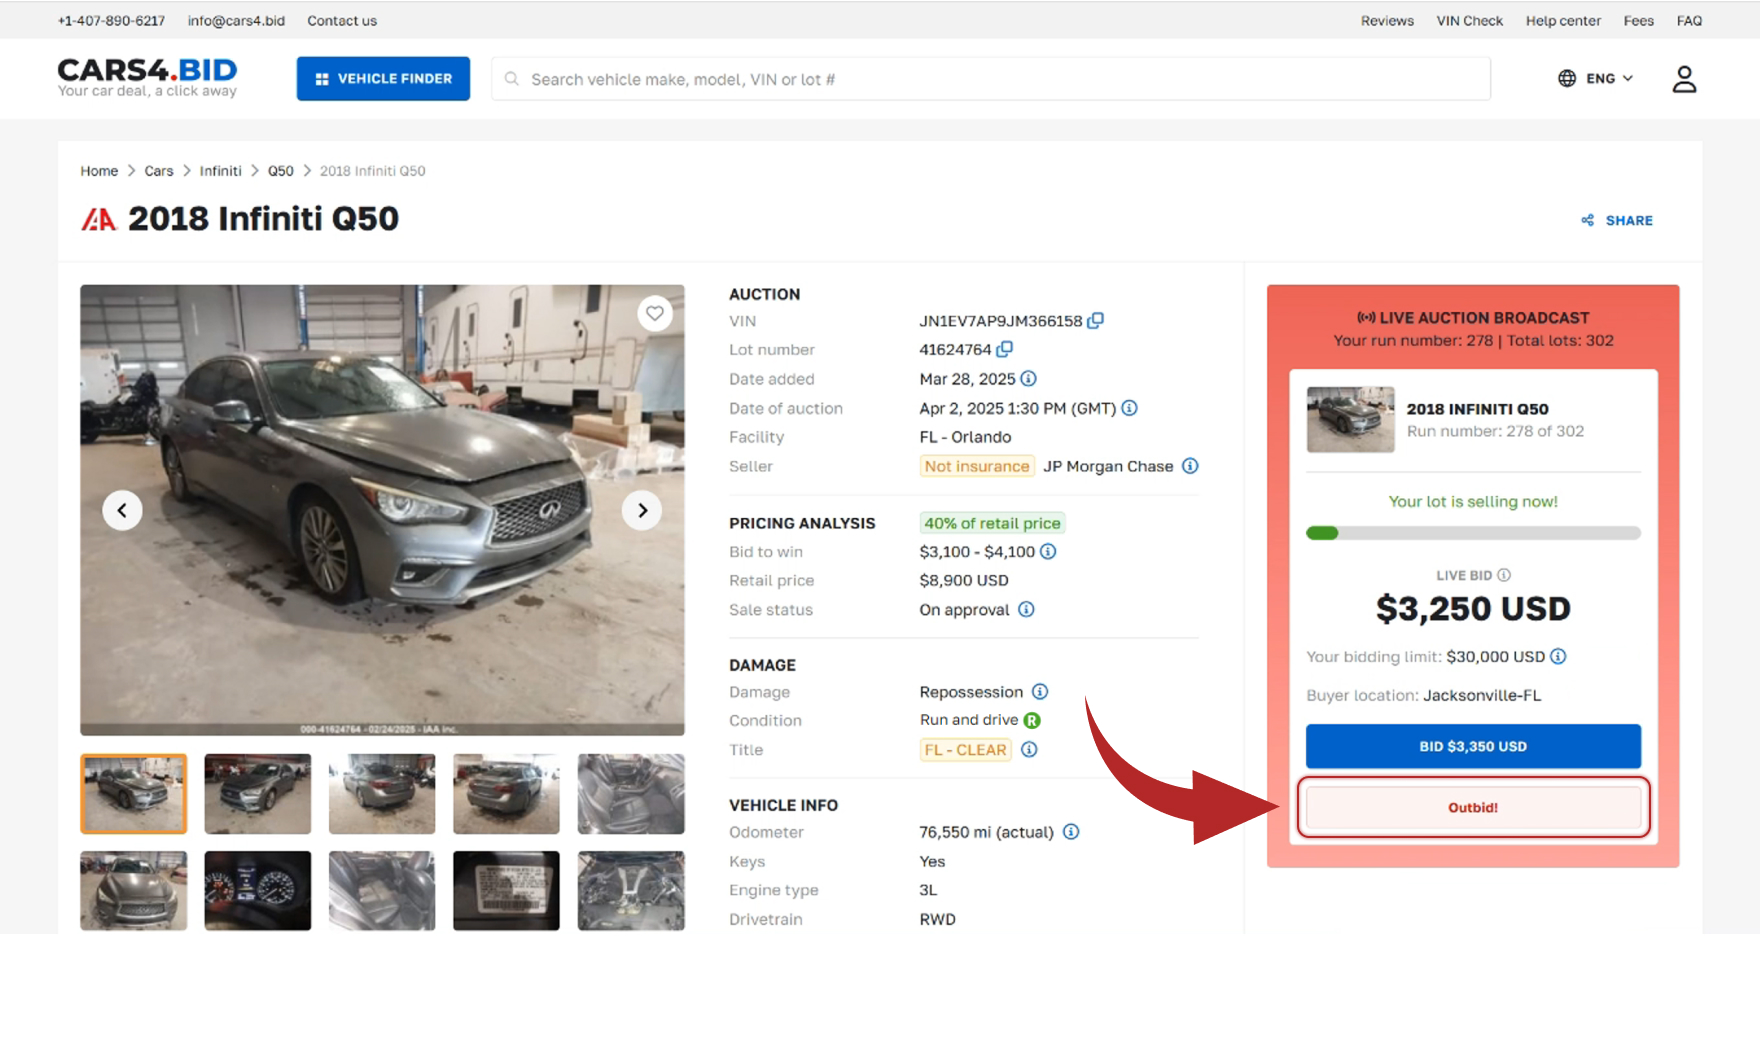
Task: Select the front grille thumbnail
Action: [133, 891]
